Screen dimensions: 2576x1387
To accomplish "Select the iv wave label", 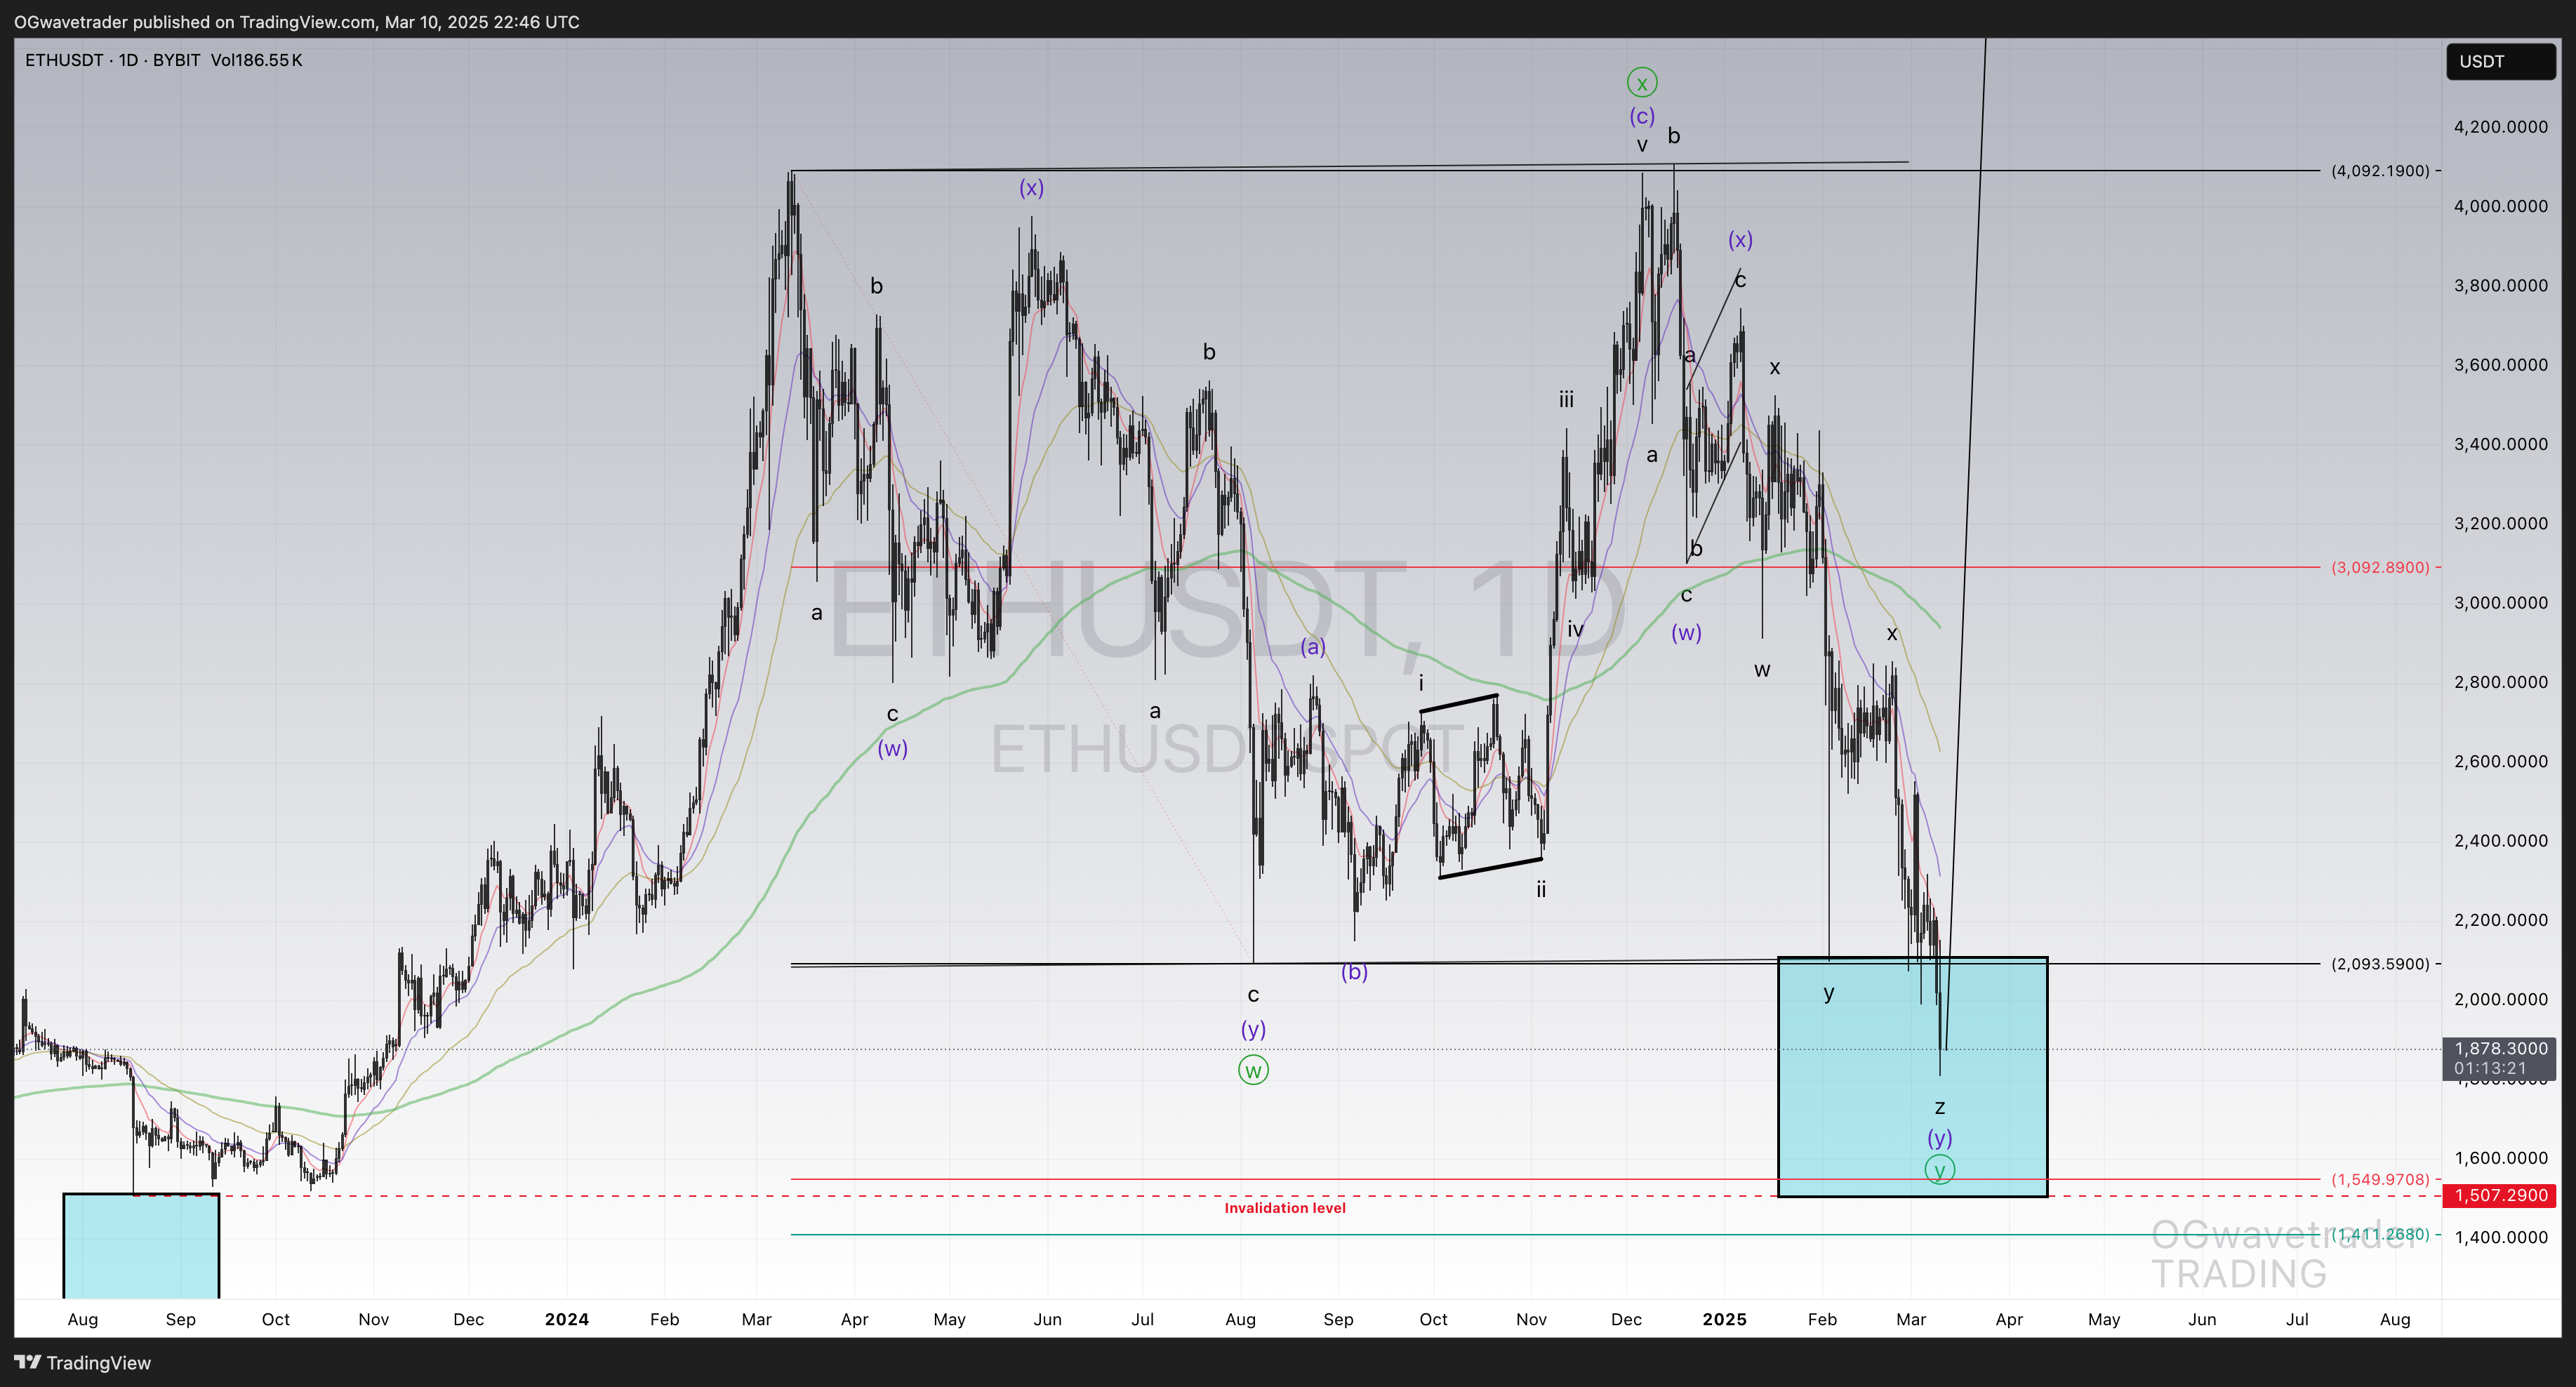I will (x=1575, y=630).
